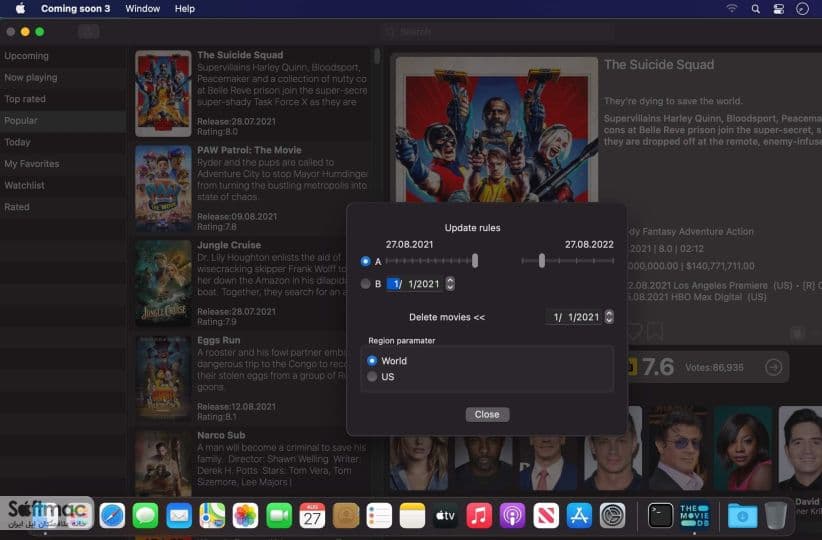Launch Terminal from the dock

click(660, 516)
